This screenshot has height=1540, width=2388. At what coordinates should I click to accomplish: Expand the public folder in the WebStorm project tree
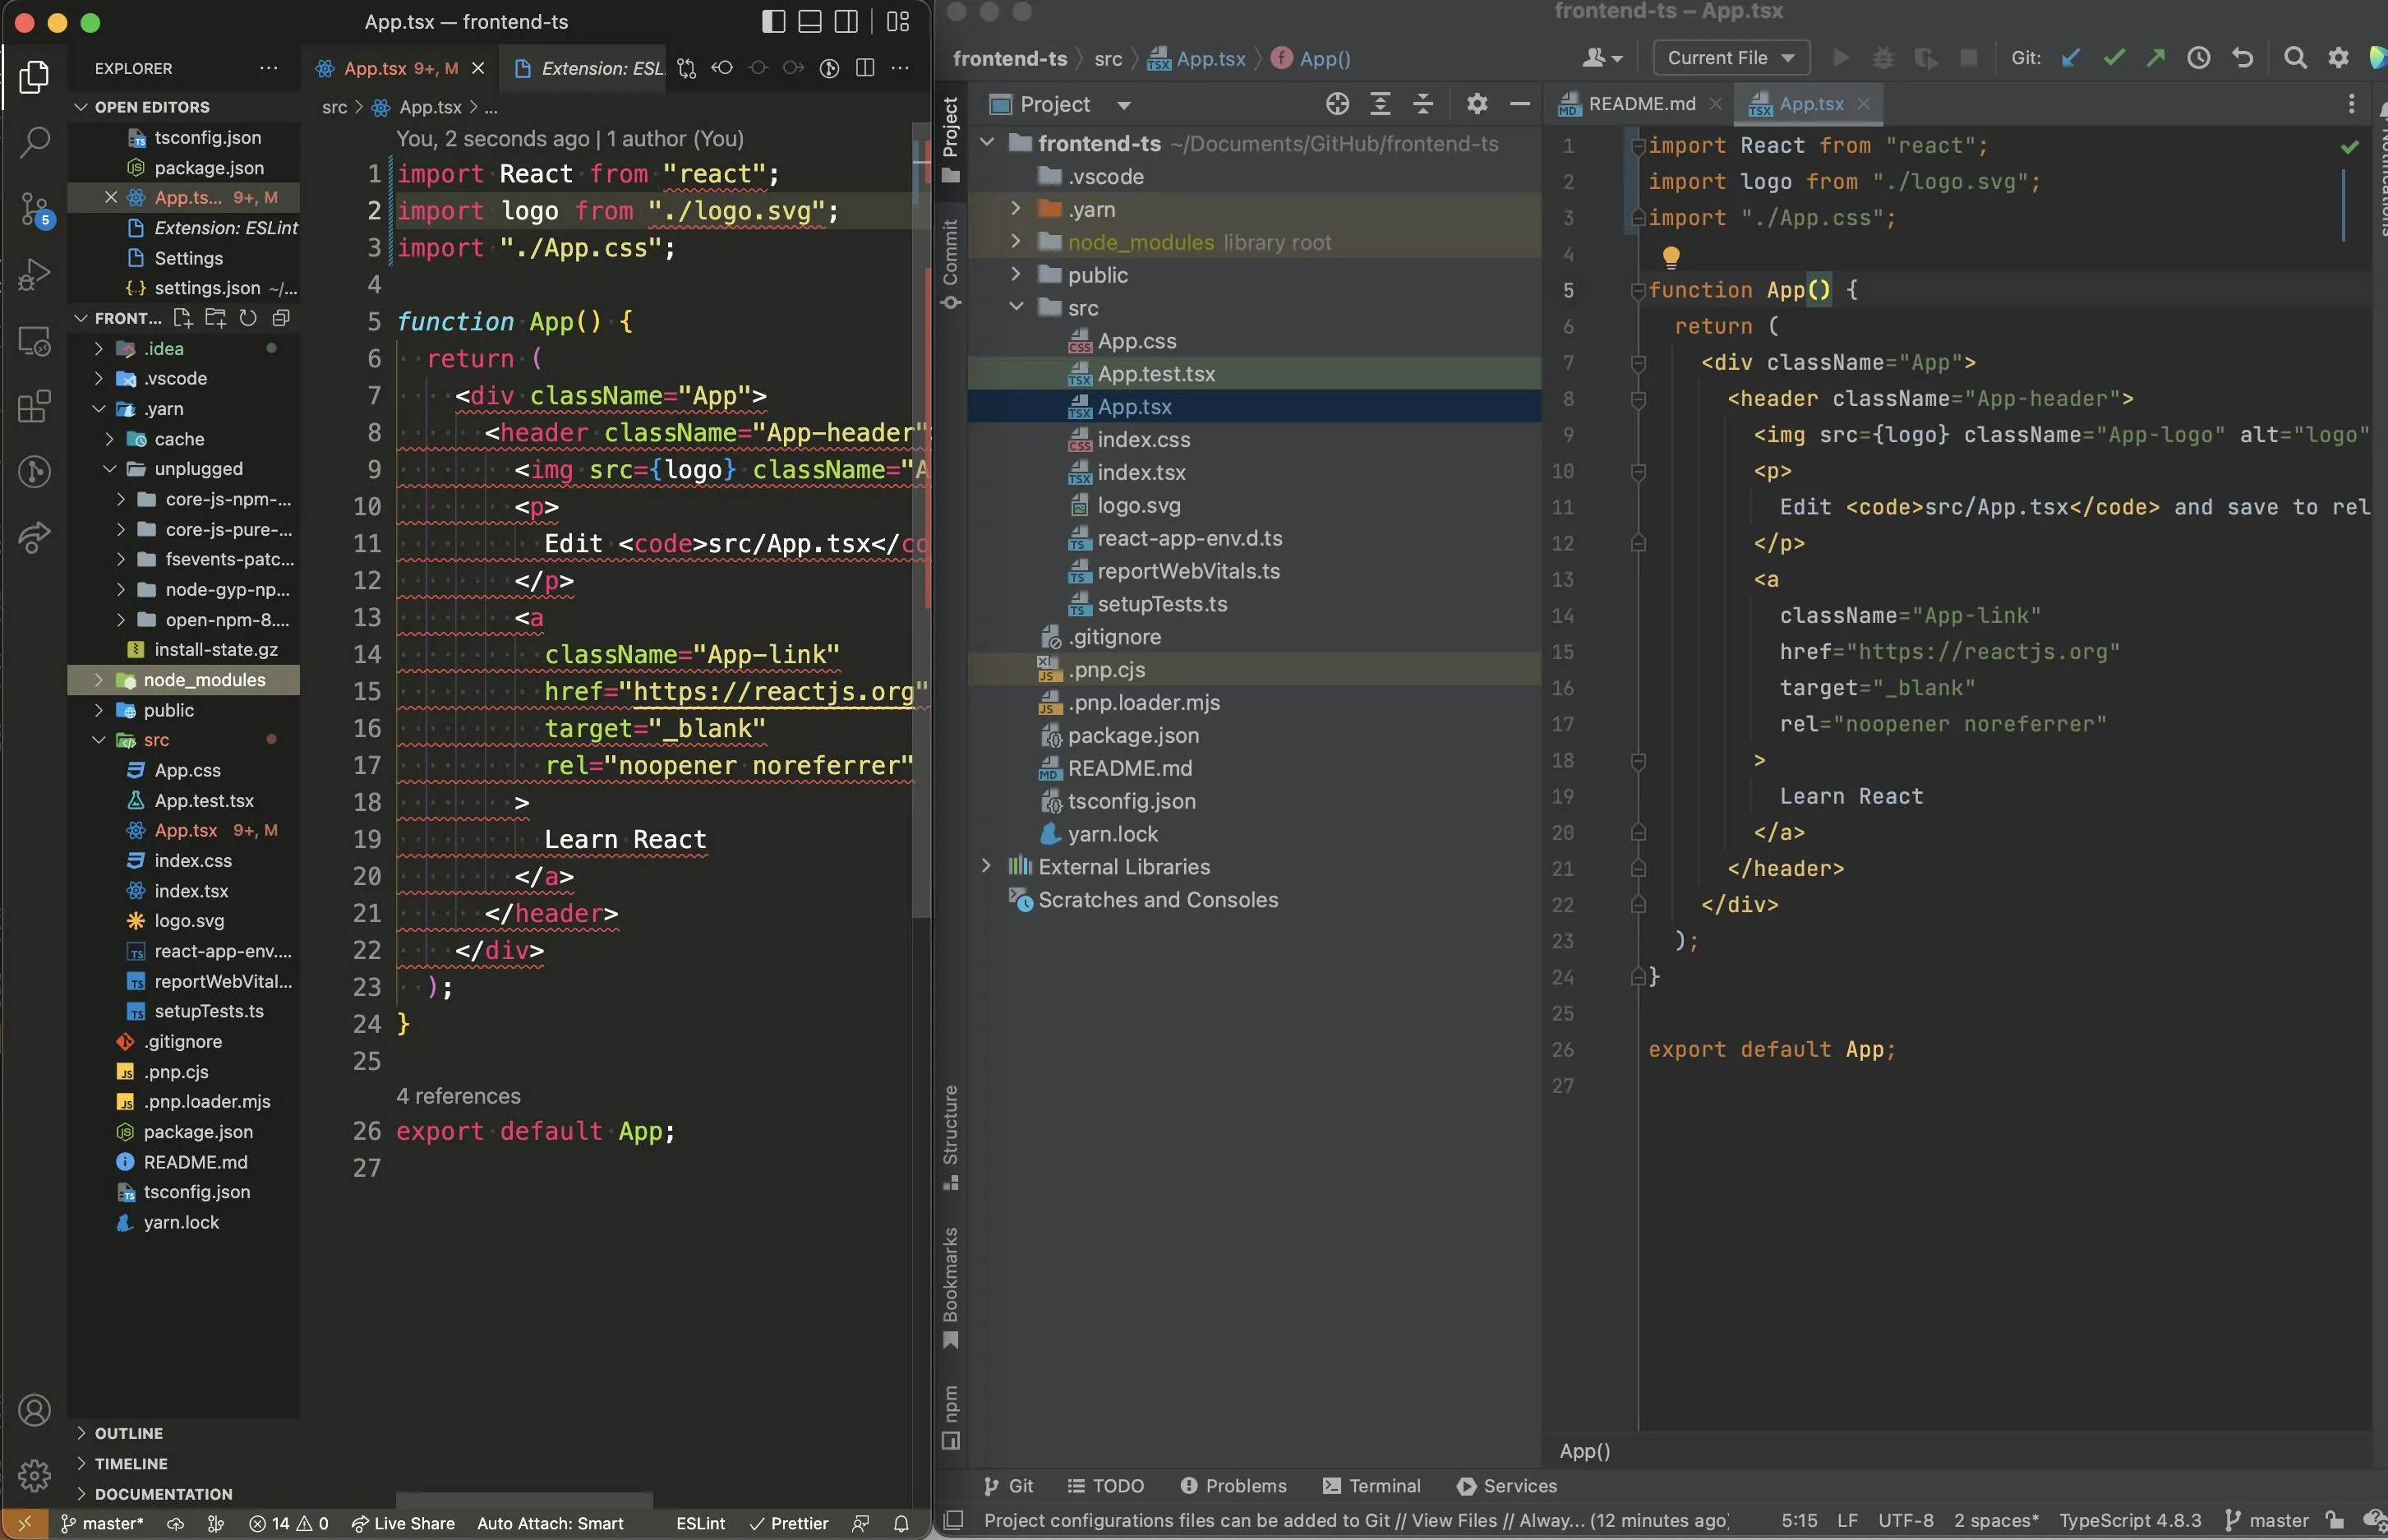(x=1015, y=274)
